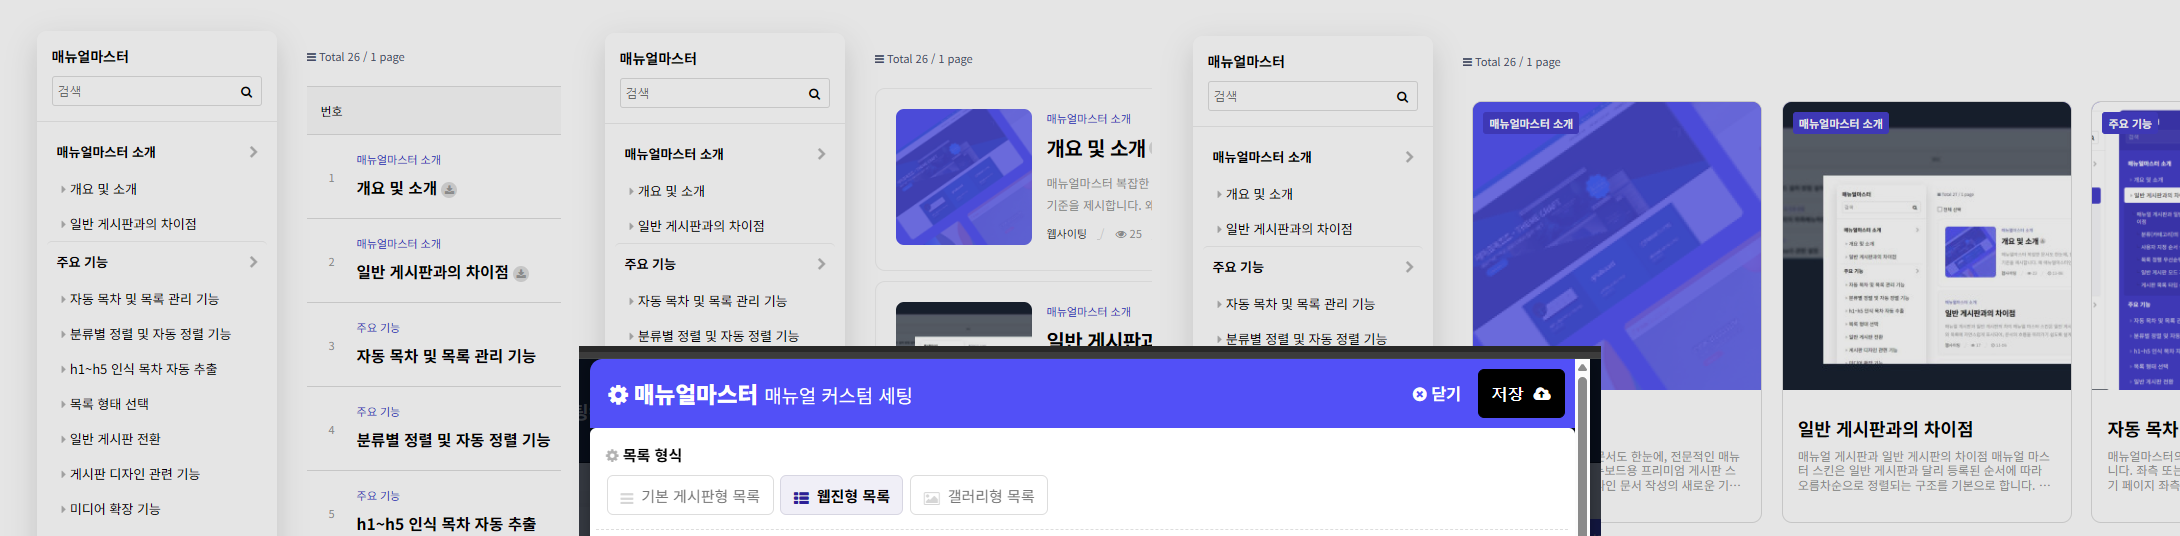Open the 일반 게시판과의 차이점 gallery card thumbnail
The height and width of the screenshot is (536, 2180).
(1926, 246)
